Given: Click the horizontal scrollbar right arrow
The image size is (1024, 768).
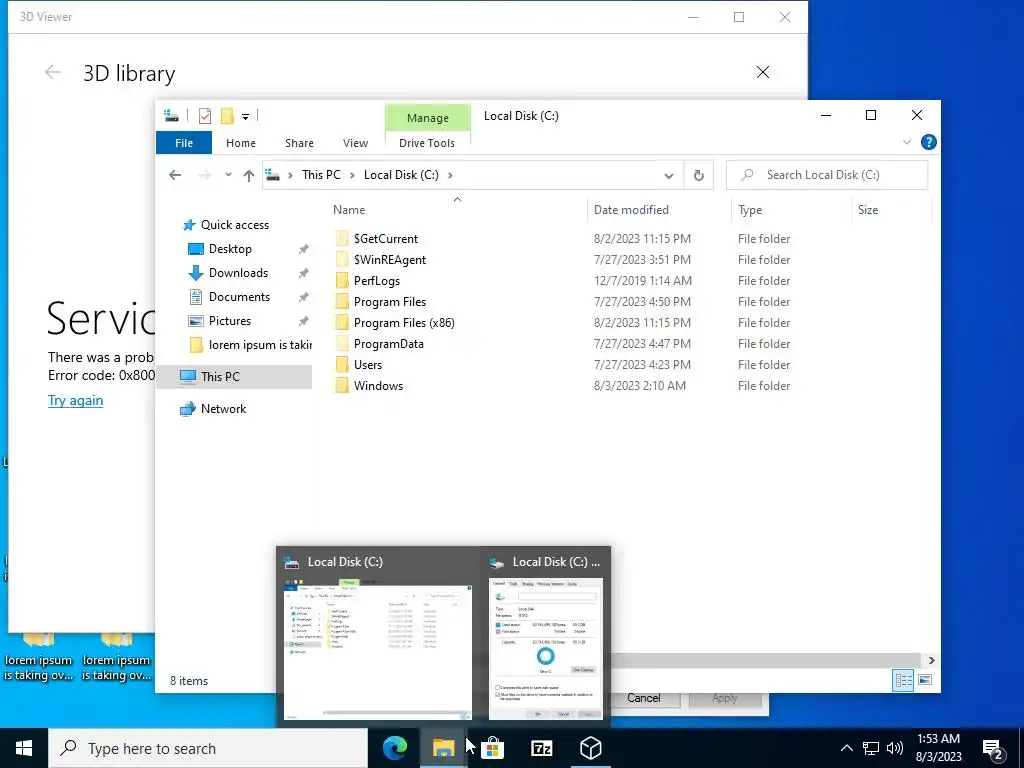Looking at the screenshot, I should click(x=931, y=660).
